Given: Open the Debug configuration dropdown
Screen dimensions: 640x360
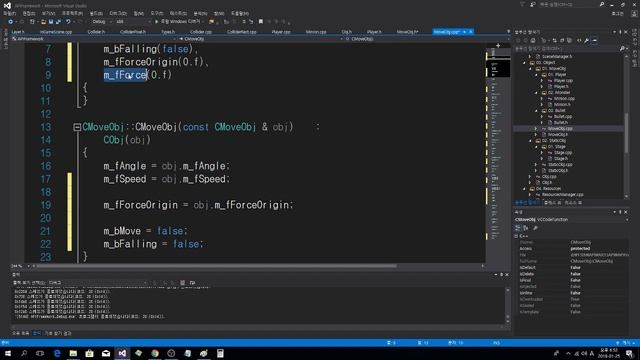Looking at the screenshot, I should click(101, 22).
